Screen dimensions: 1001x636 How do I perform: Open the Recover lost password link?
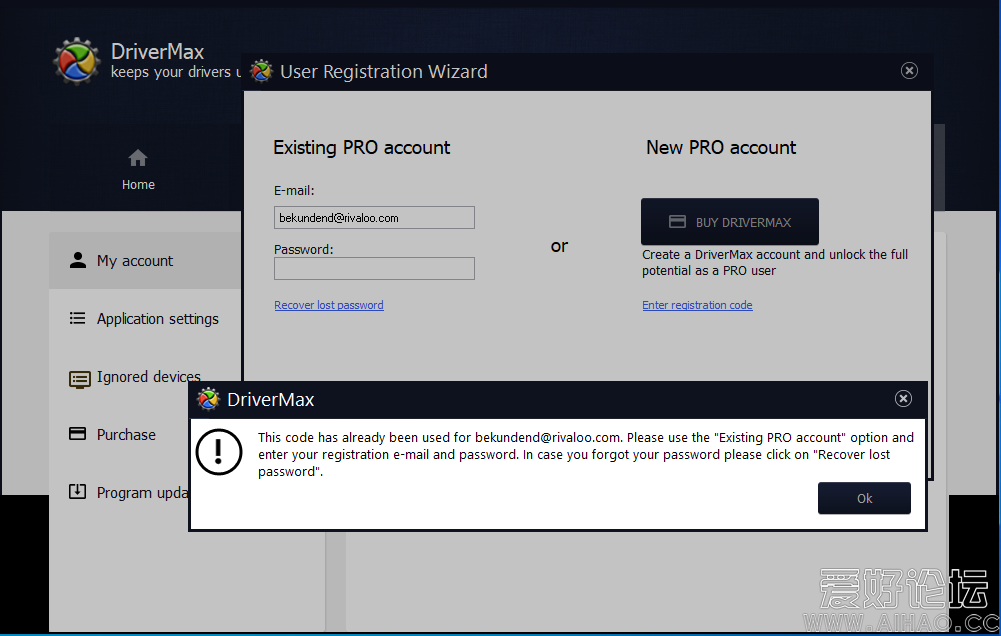click(x=329, y=305)
